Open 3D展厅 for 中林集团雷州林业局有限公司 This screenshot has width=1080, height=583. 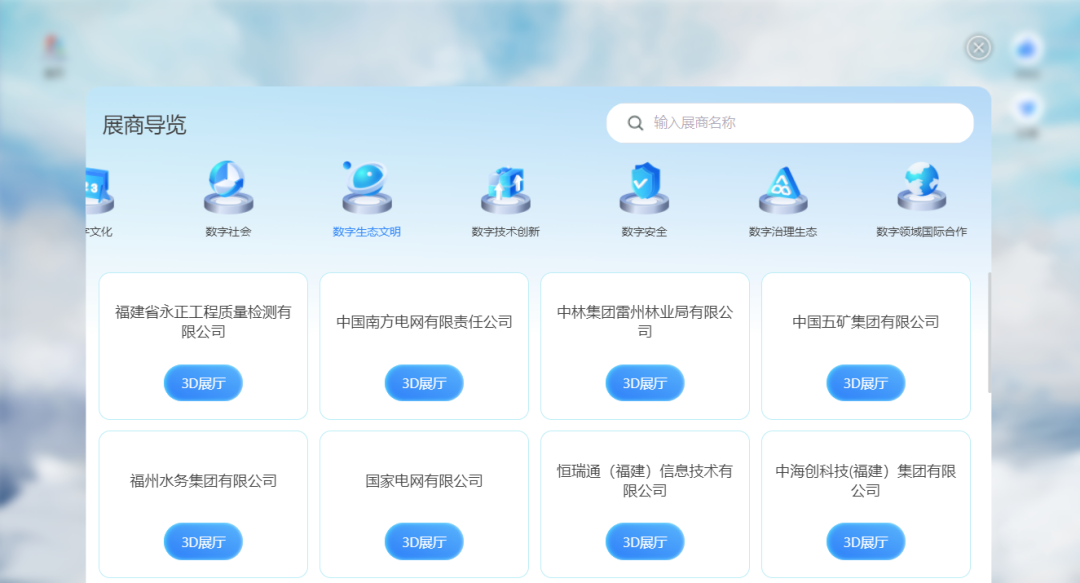[x=645, y=382]
